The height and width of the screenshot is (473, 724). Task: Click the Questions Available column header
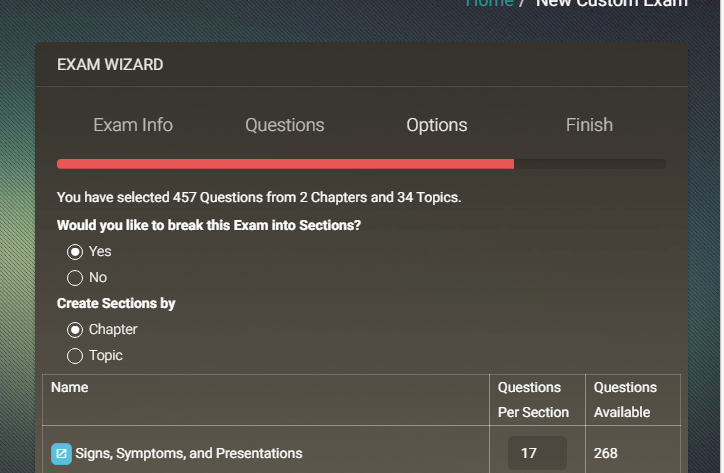[x=625, y=400]
